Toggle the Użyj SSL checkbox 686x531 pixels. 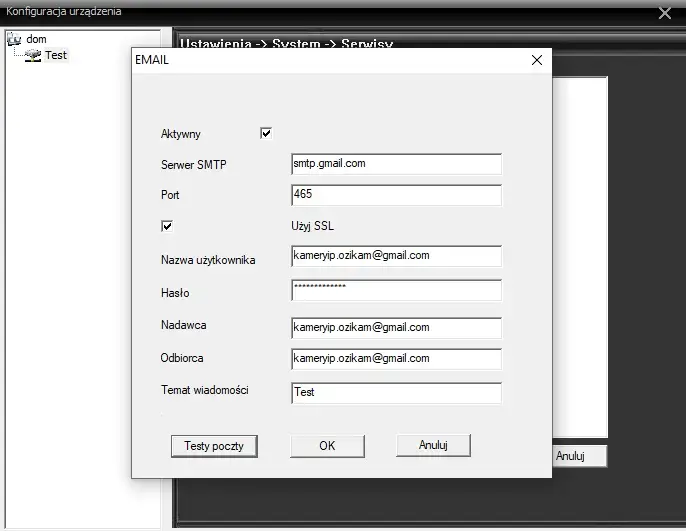(x=167, y=226)
